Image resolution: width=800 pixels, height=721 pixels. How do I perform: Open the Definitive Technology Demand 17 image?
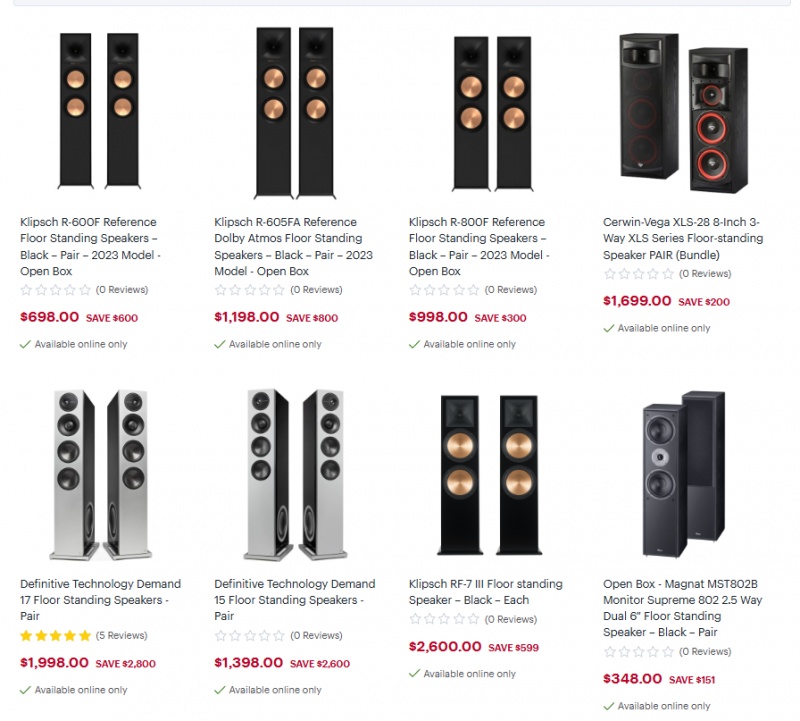point(101,475)
